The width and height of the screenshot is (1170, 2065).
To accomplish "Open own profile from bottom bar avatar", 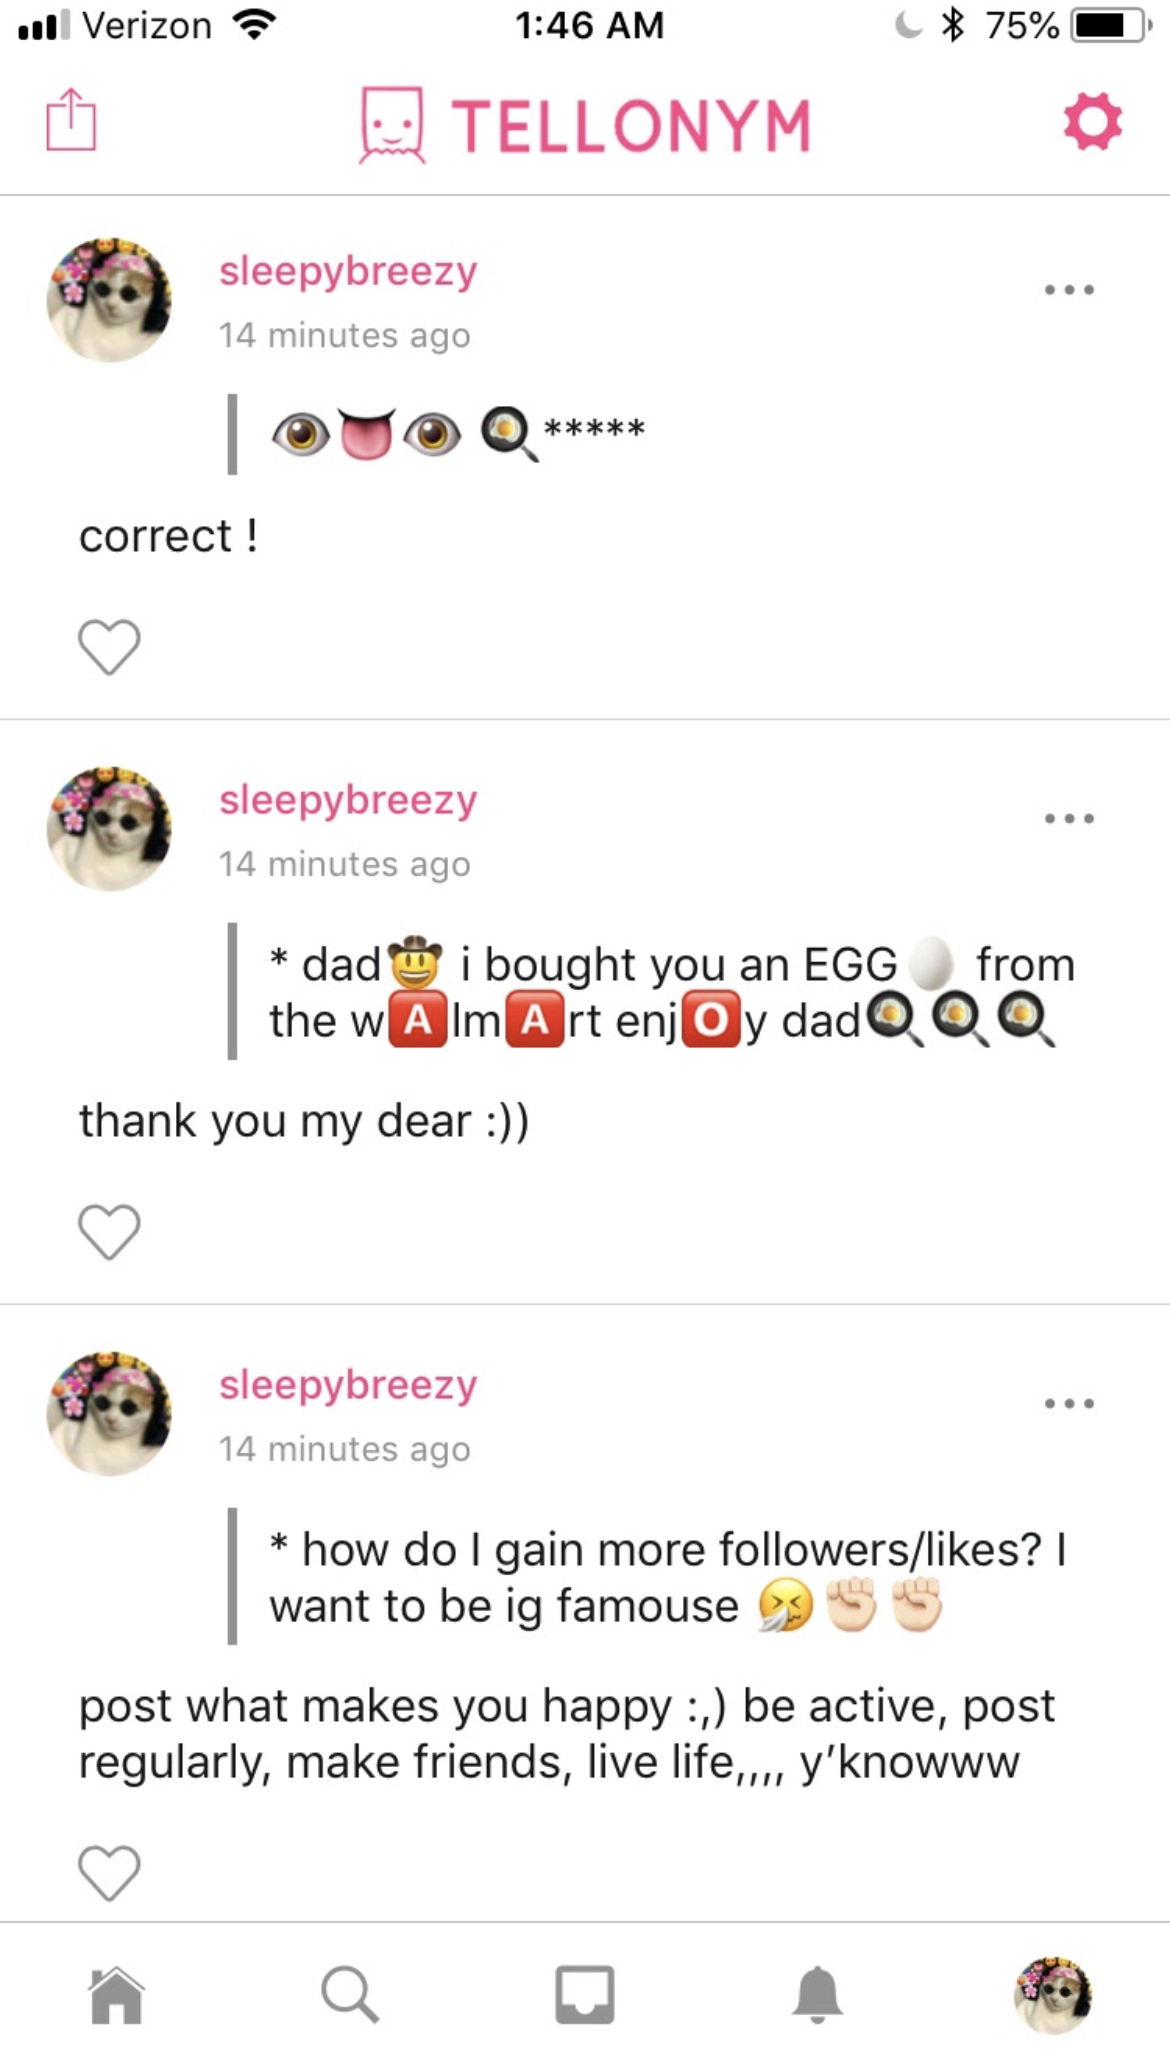I will (1052, 1995).
